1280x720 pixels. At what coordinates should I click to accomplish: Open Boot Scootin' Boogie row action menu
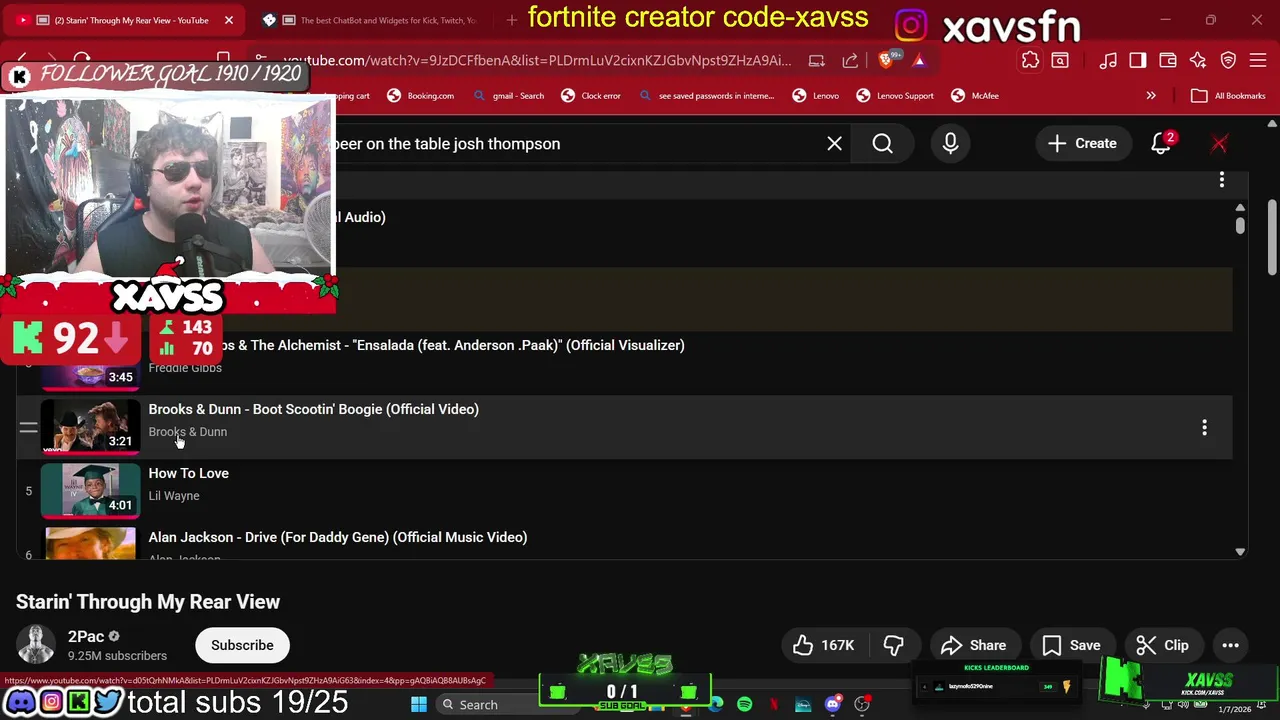click(x=1204, y=428)
